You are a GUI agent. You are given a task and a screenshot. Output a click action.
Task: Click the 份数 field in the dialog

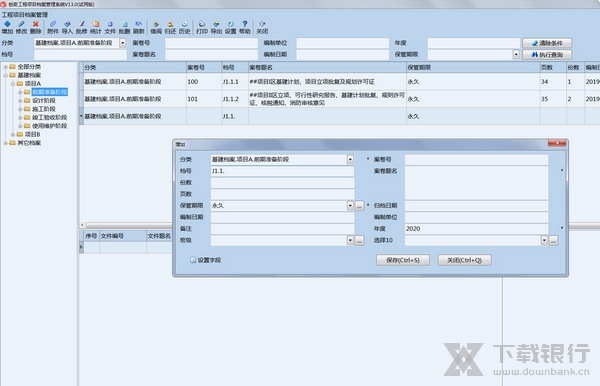[282, 183]
